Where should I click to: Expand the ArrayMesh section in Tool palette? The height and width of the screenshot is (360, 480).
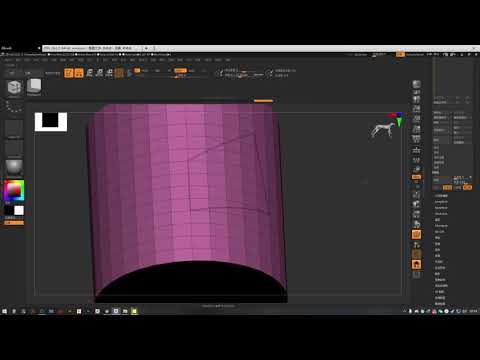click(441, 202)
